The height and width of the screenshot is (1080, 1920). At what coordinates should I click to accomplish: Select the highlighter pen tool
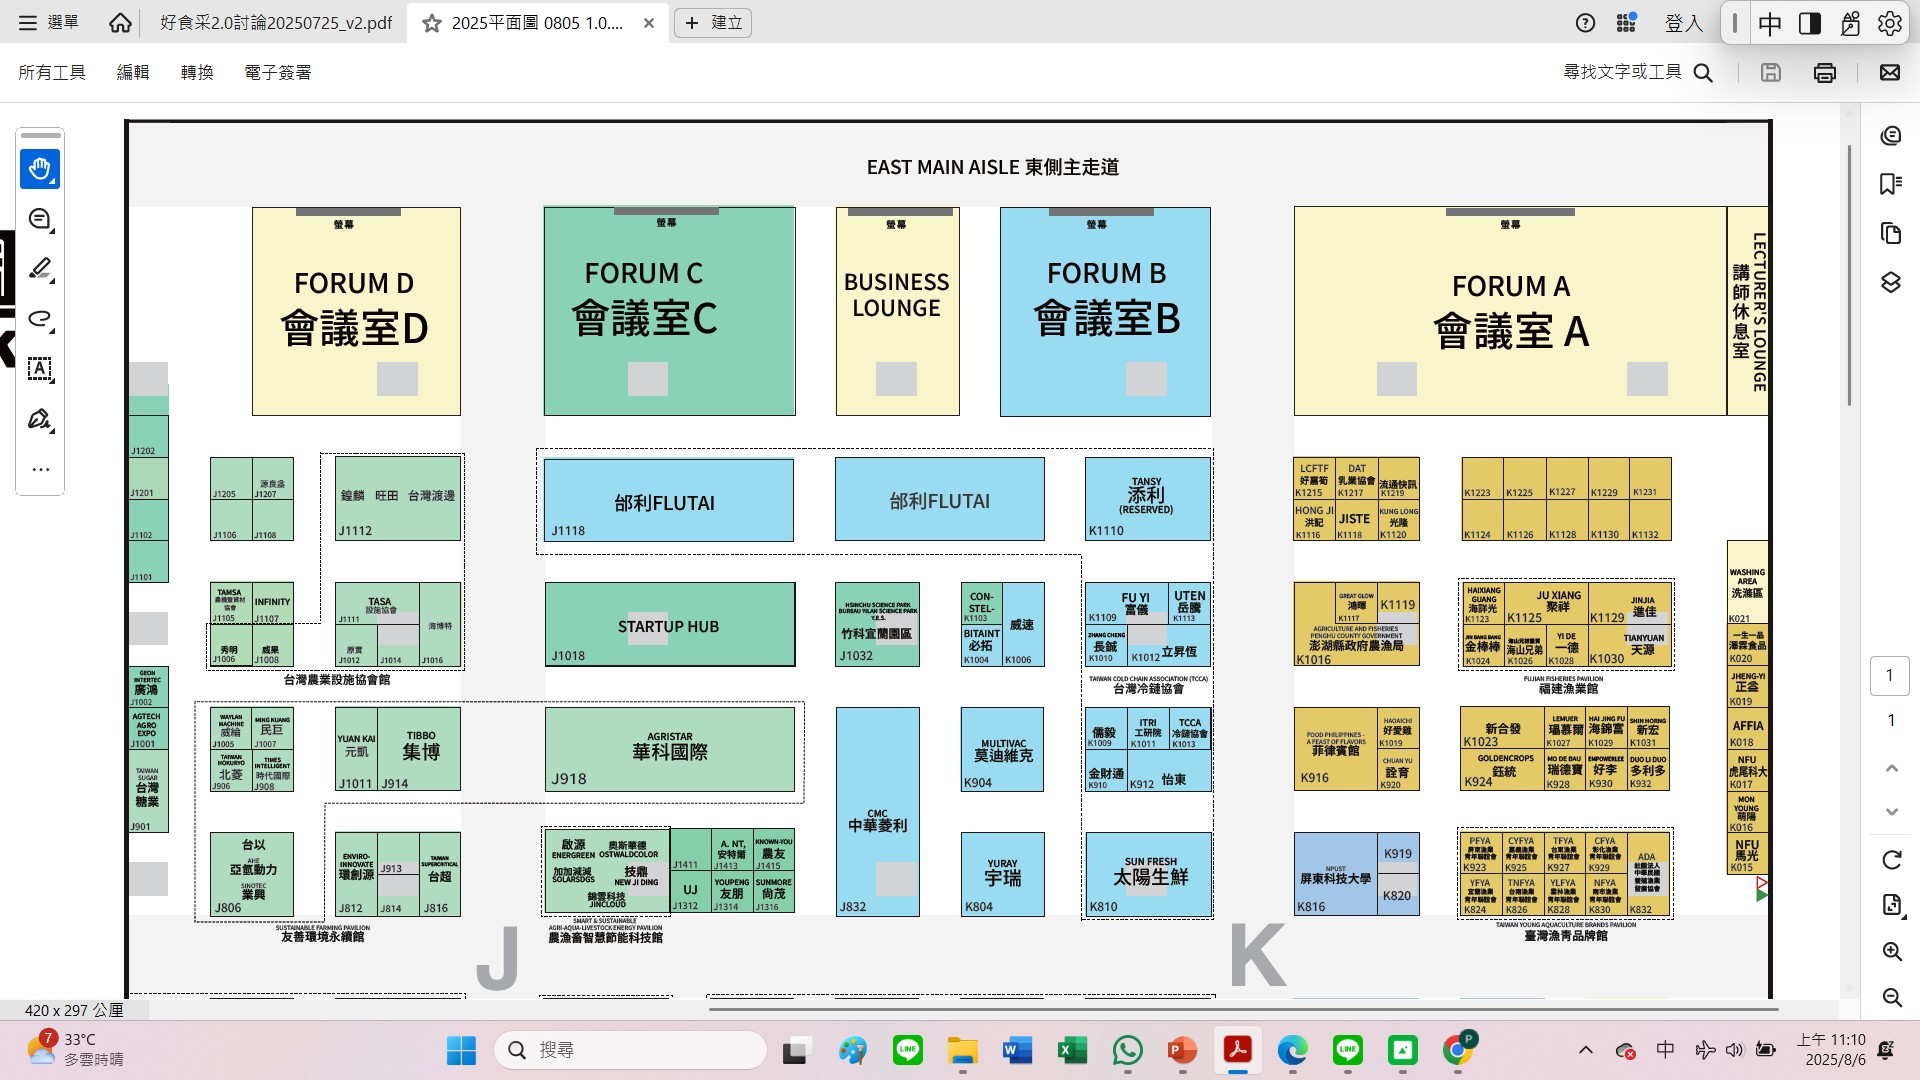click(40, 269)
